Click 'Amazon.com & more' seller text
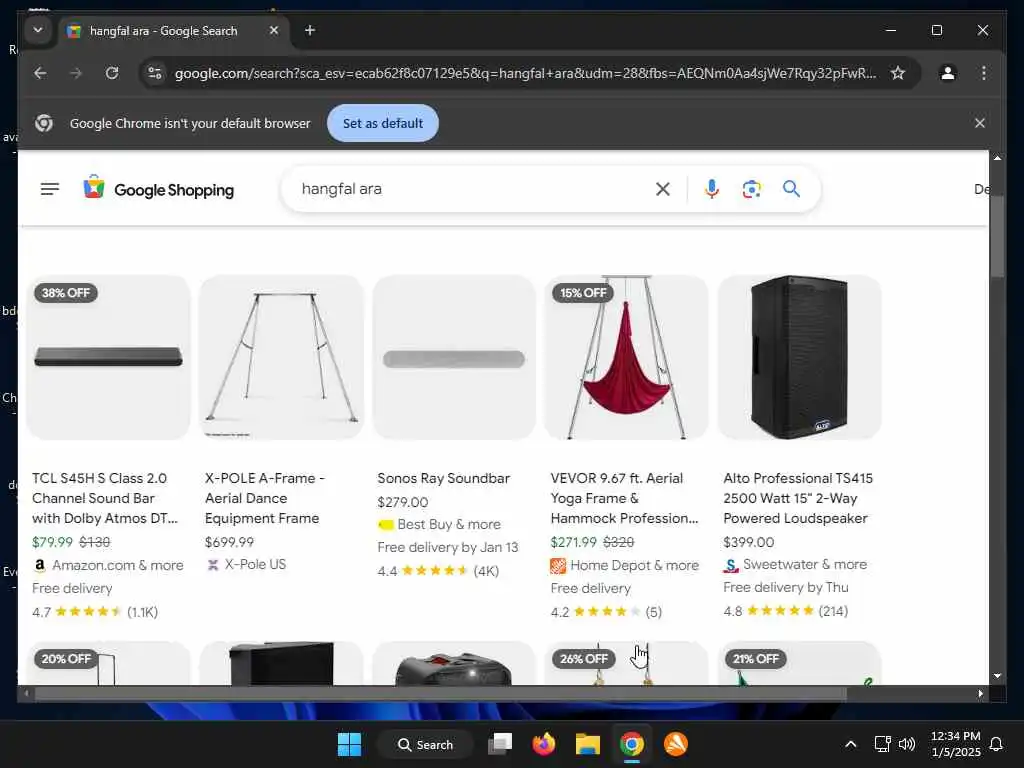 click(118, 565)
